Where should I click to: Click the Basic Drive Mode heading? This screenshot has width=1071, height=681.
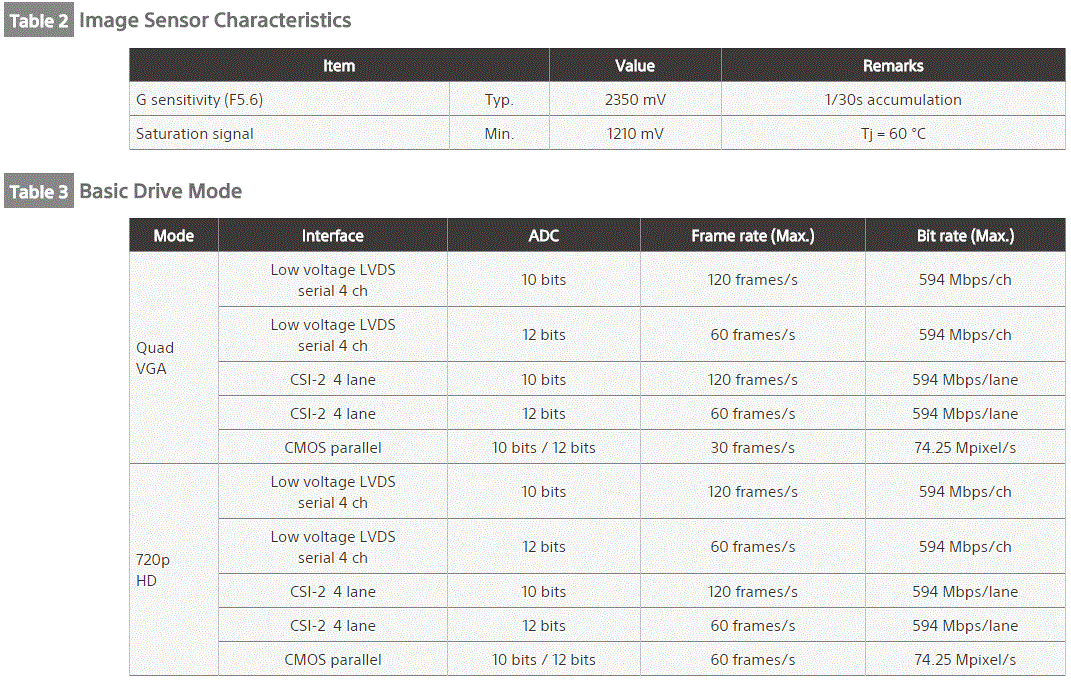coord(160,191)
